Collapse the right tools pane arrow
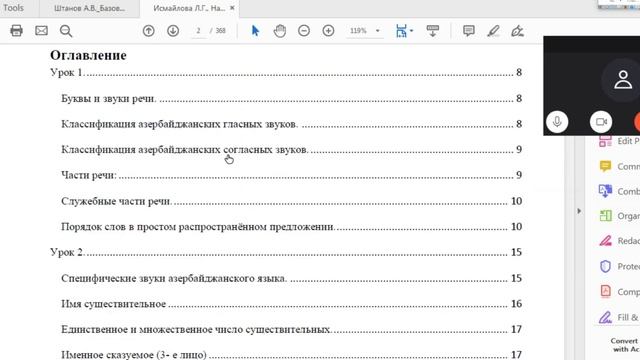This screenshot has width=640, height=360. coord(579,211)
